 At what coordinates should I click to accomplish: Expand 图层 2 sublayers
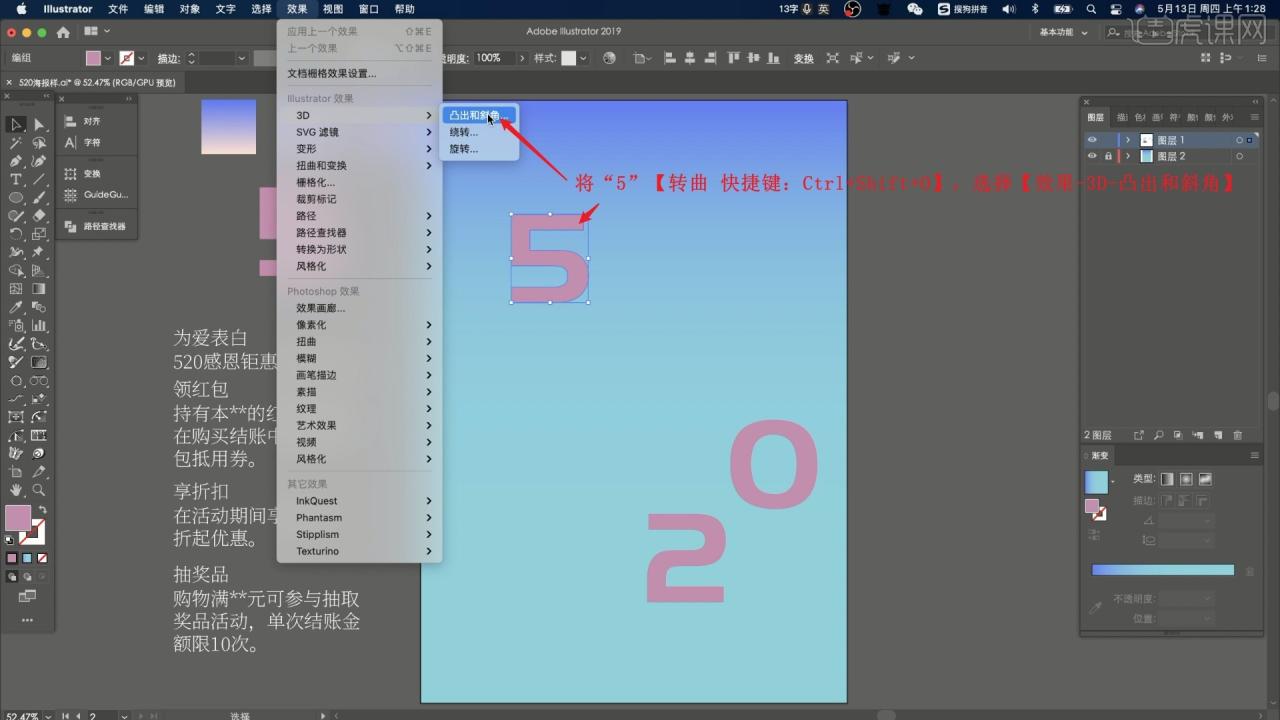(x=1128, y=156)
